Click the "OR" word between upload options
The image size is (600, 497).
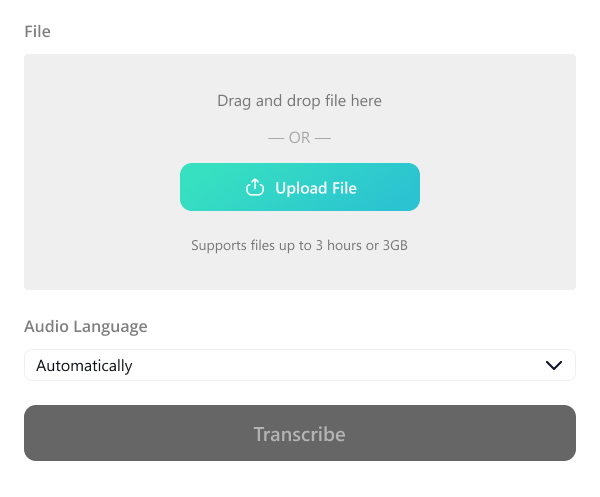tap(300, 138)
